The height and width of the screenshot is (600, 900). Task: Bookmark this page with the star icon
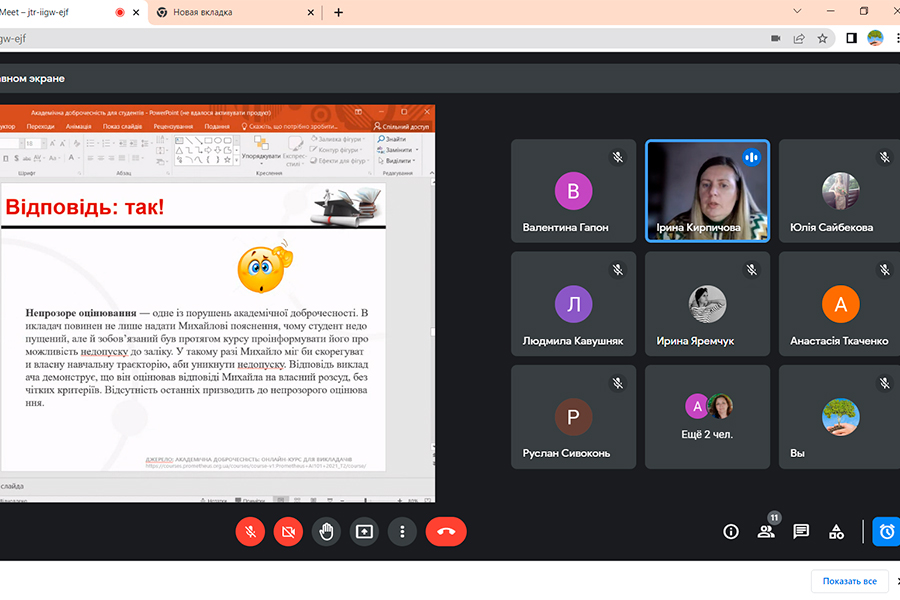(823, 38)
